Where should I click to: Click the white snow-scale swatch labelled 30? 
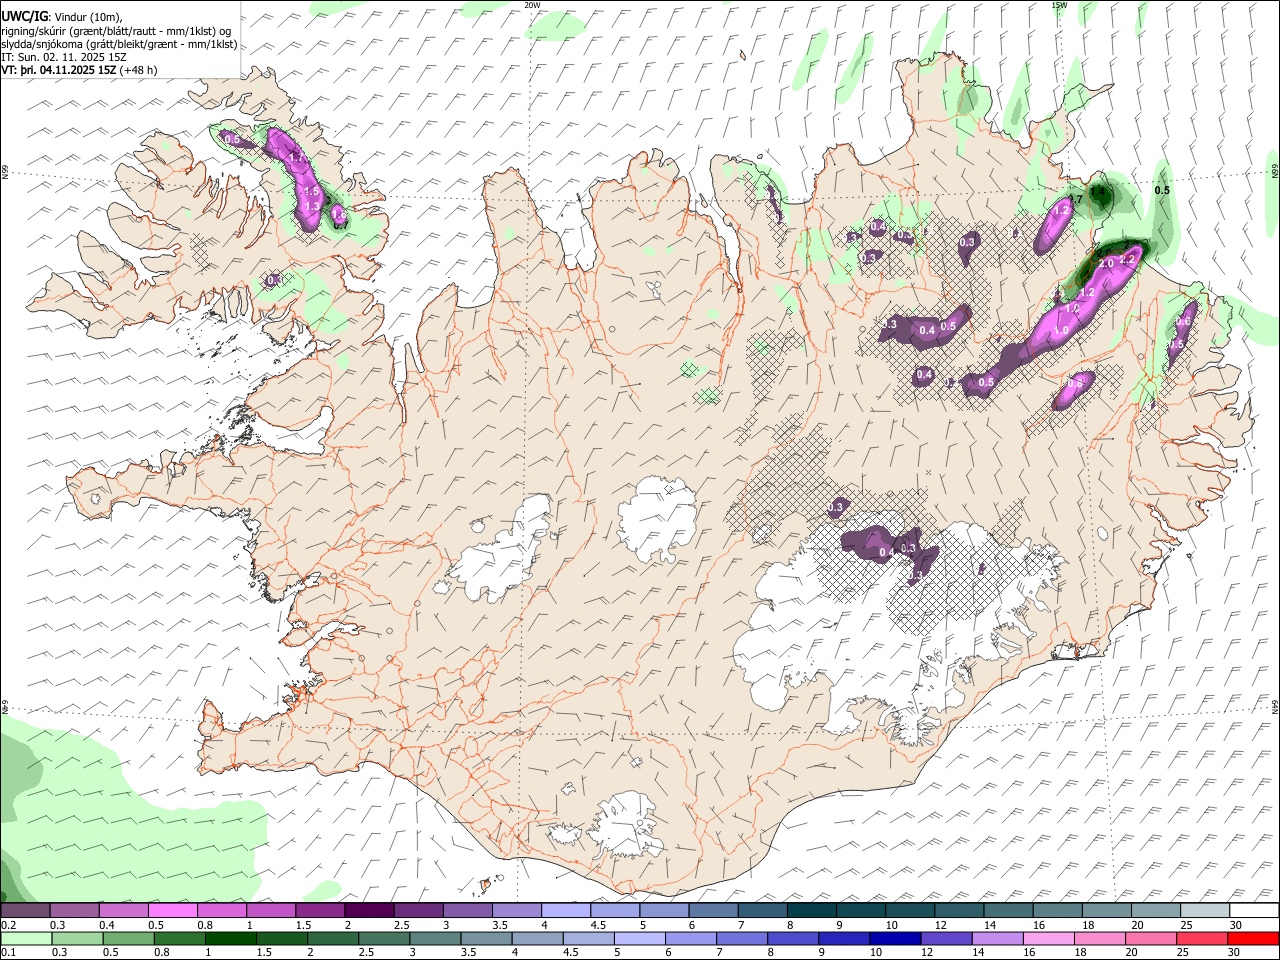click(1253, 911)
